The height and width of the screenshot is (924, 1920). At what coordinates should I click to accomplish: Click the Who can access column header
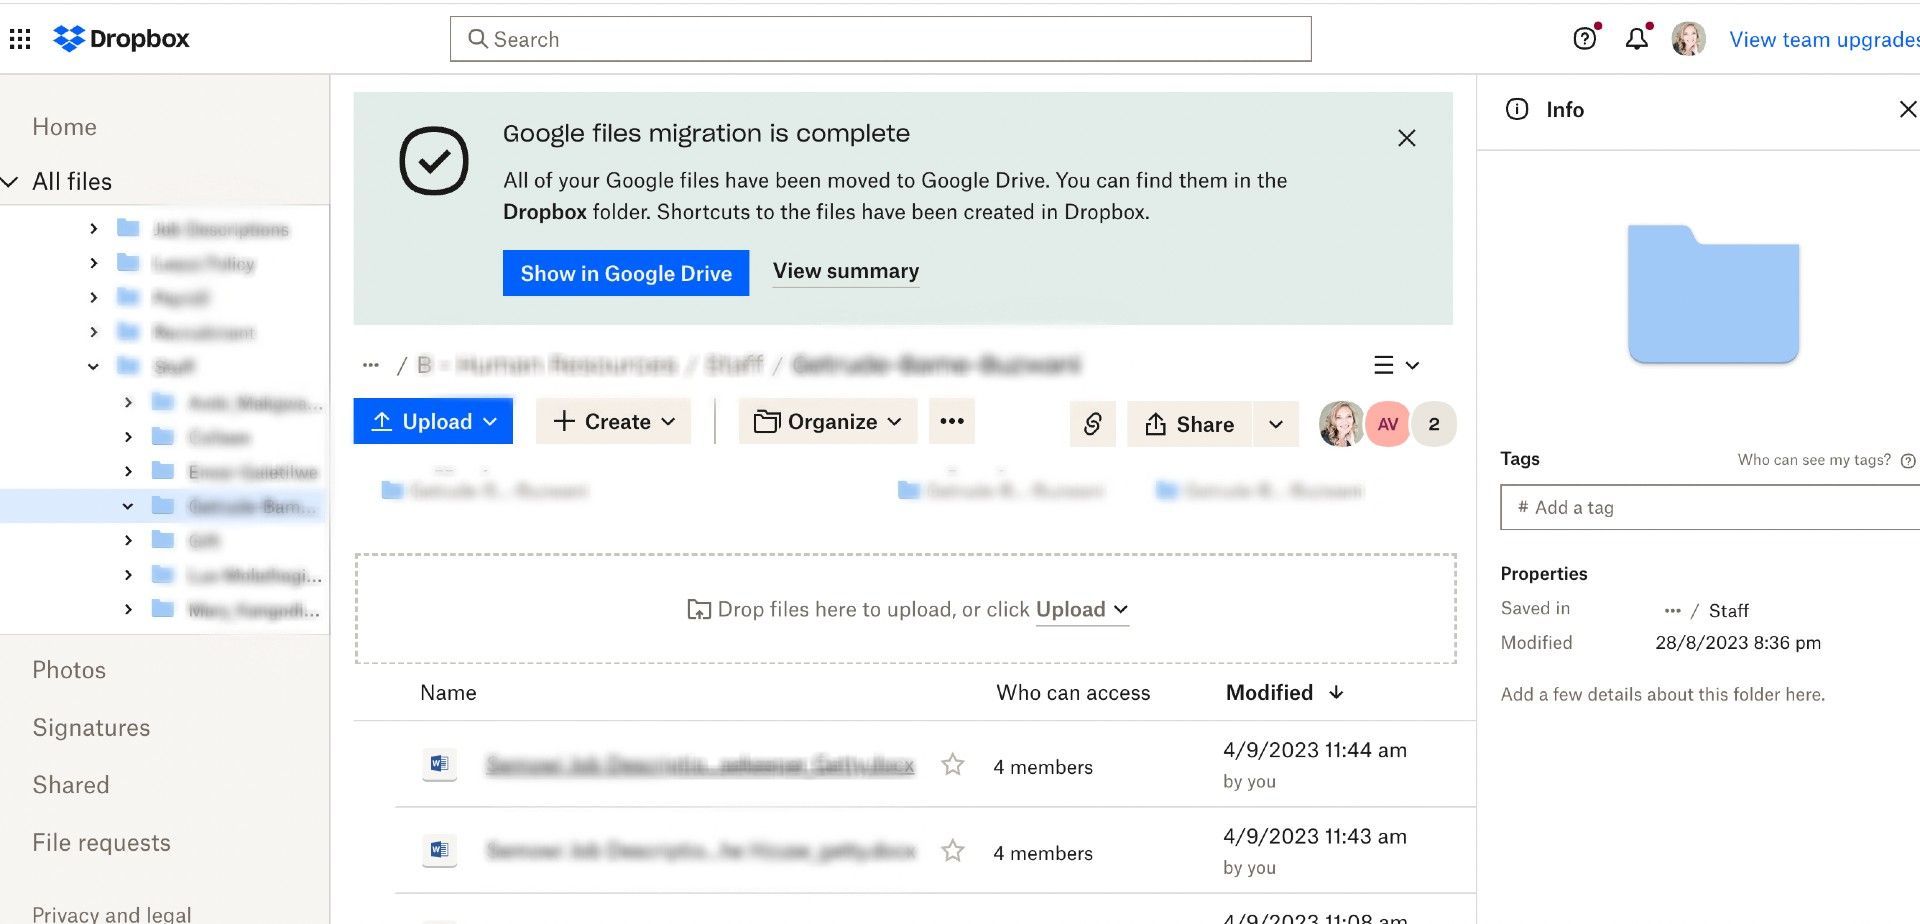pyautogui.click(x=1073, y=693)
